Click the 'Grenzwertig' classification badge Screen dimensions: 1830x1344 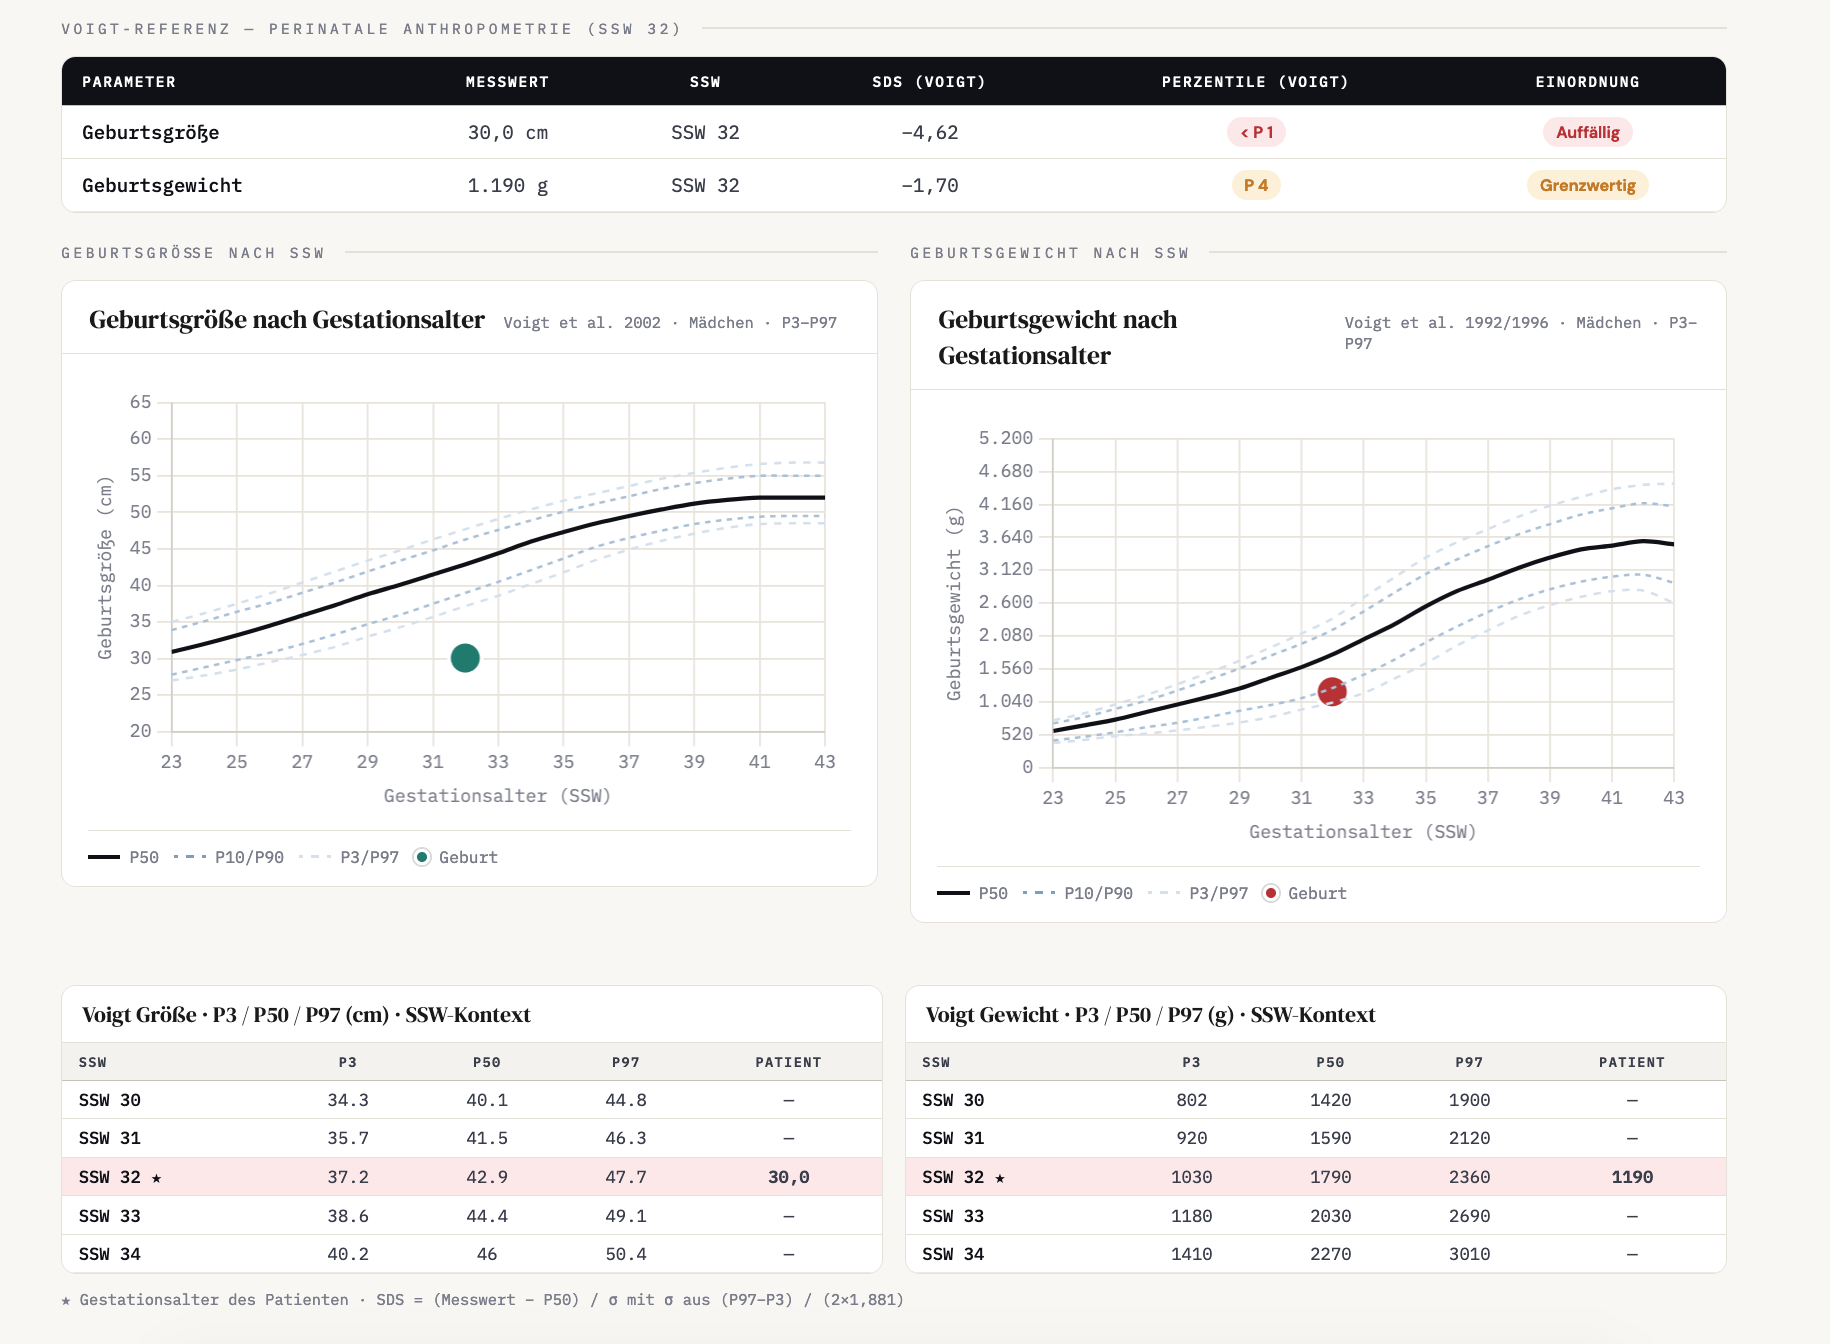point(1587,185)
